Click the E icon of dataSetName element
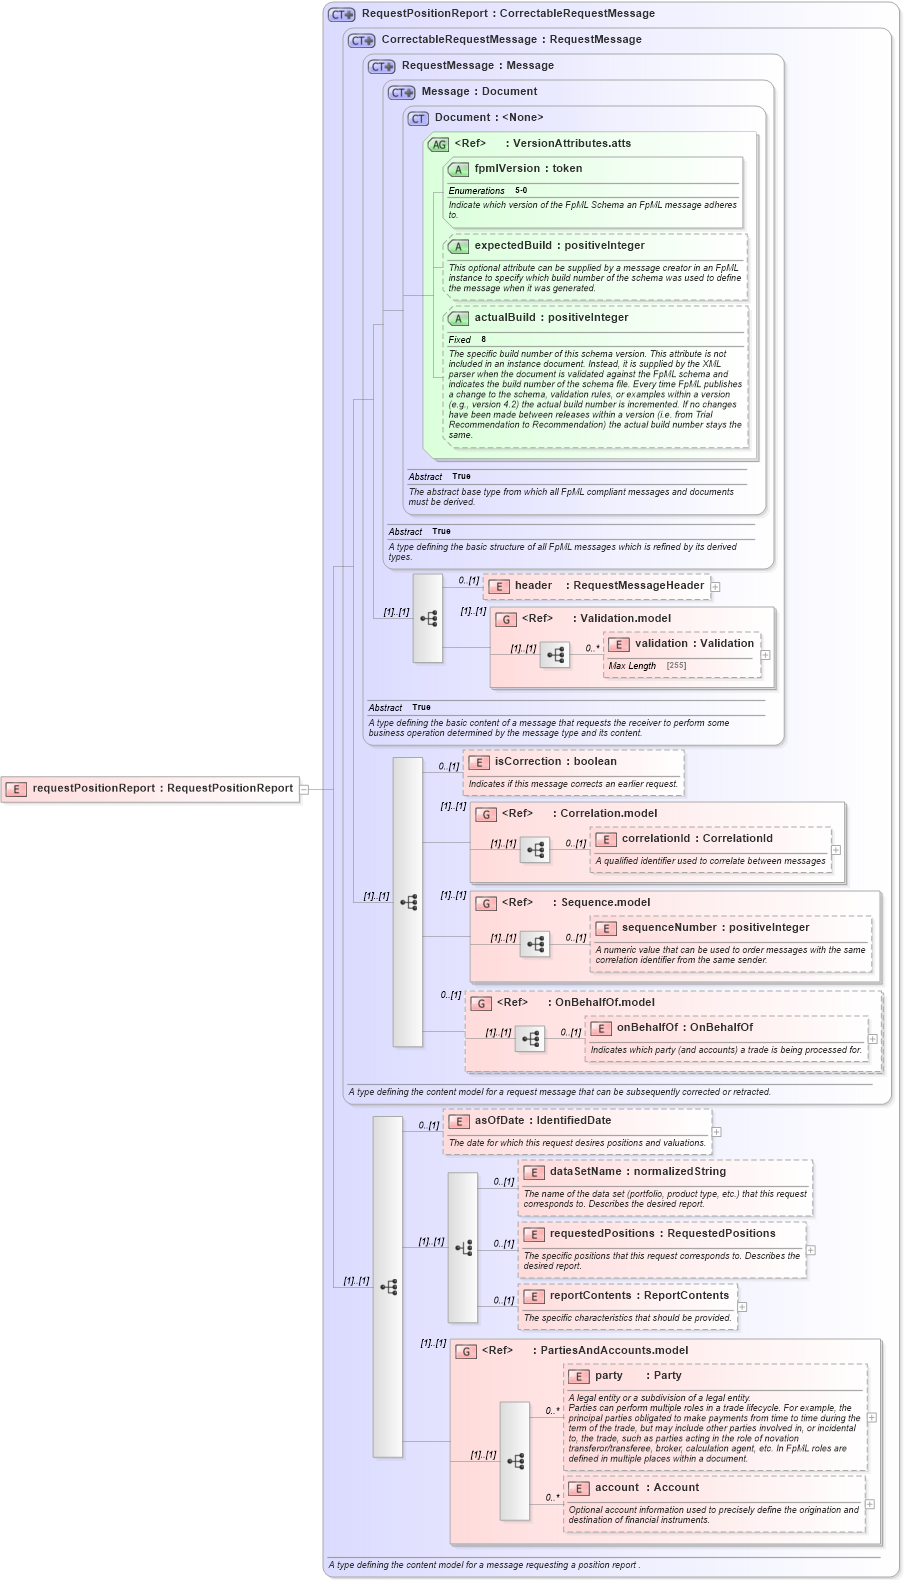Screen dimensions: 904x1580 coord(534,1173)
